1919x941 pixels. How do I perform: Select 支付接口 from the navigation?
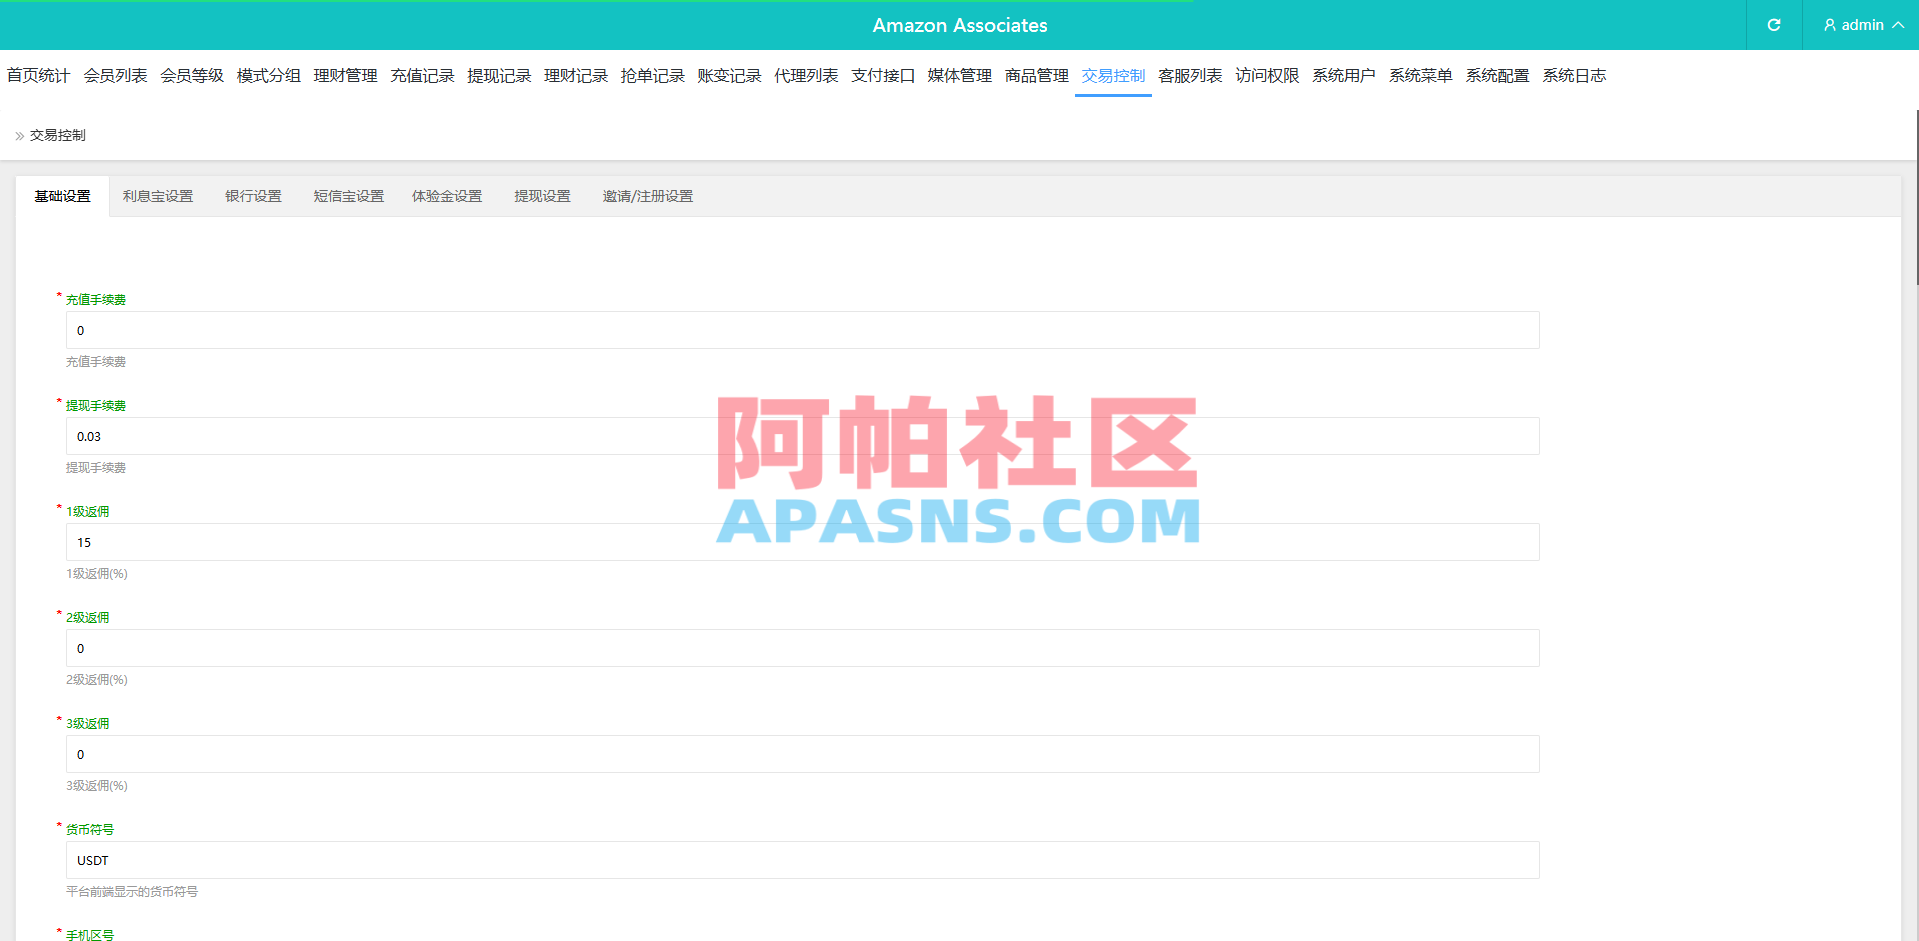(882, 75)
